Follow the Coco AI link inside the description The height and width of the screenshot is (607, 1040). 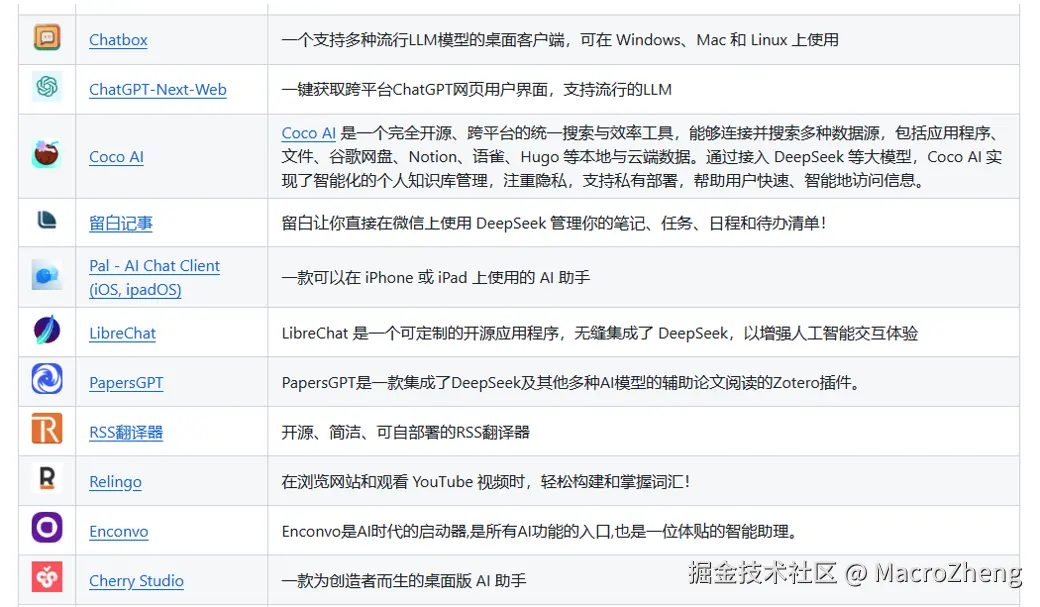[x=308, y=133]
